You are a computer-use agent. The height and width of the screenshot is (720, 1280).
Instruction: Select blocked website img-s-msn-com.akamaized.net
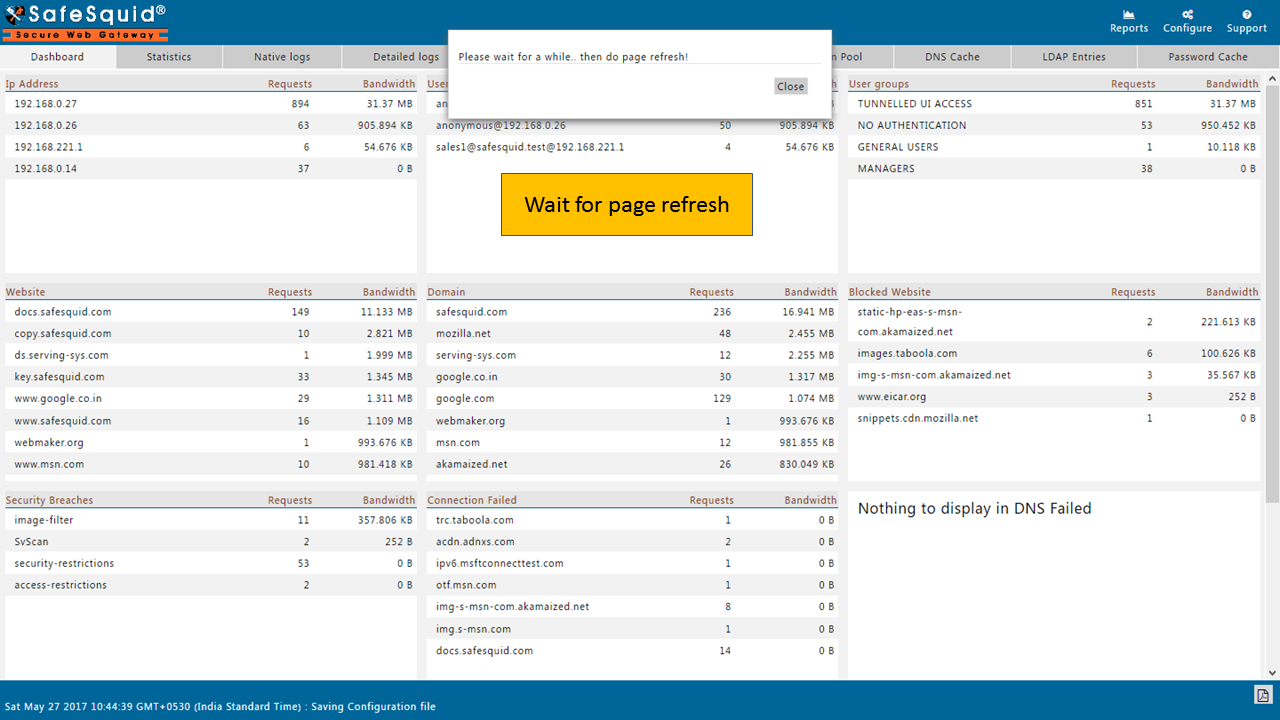[1054, 375]
